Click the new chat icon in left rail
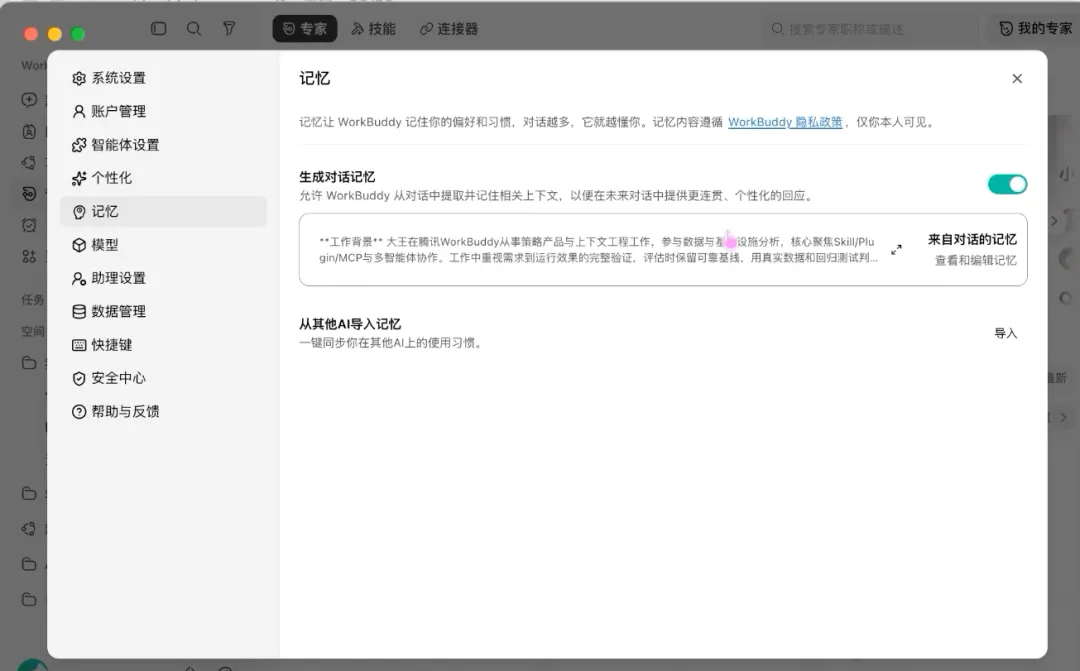The image size is (1080, 671). (x=29, y=99)
